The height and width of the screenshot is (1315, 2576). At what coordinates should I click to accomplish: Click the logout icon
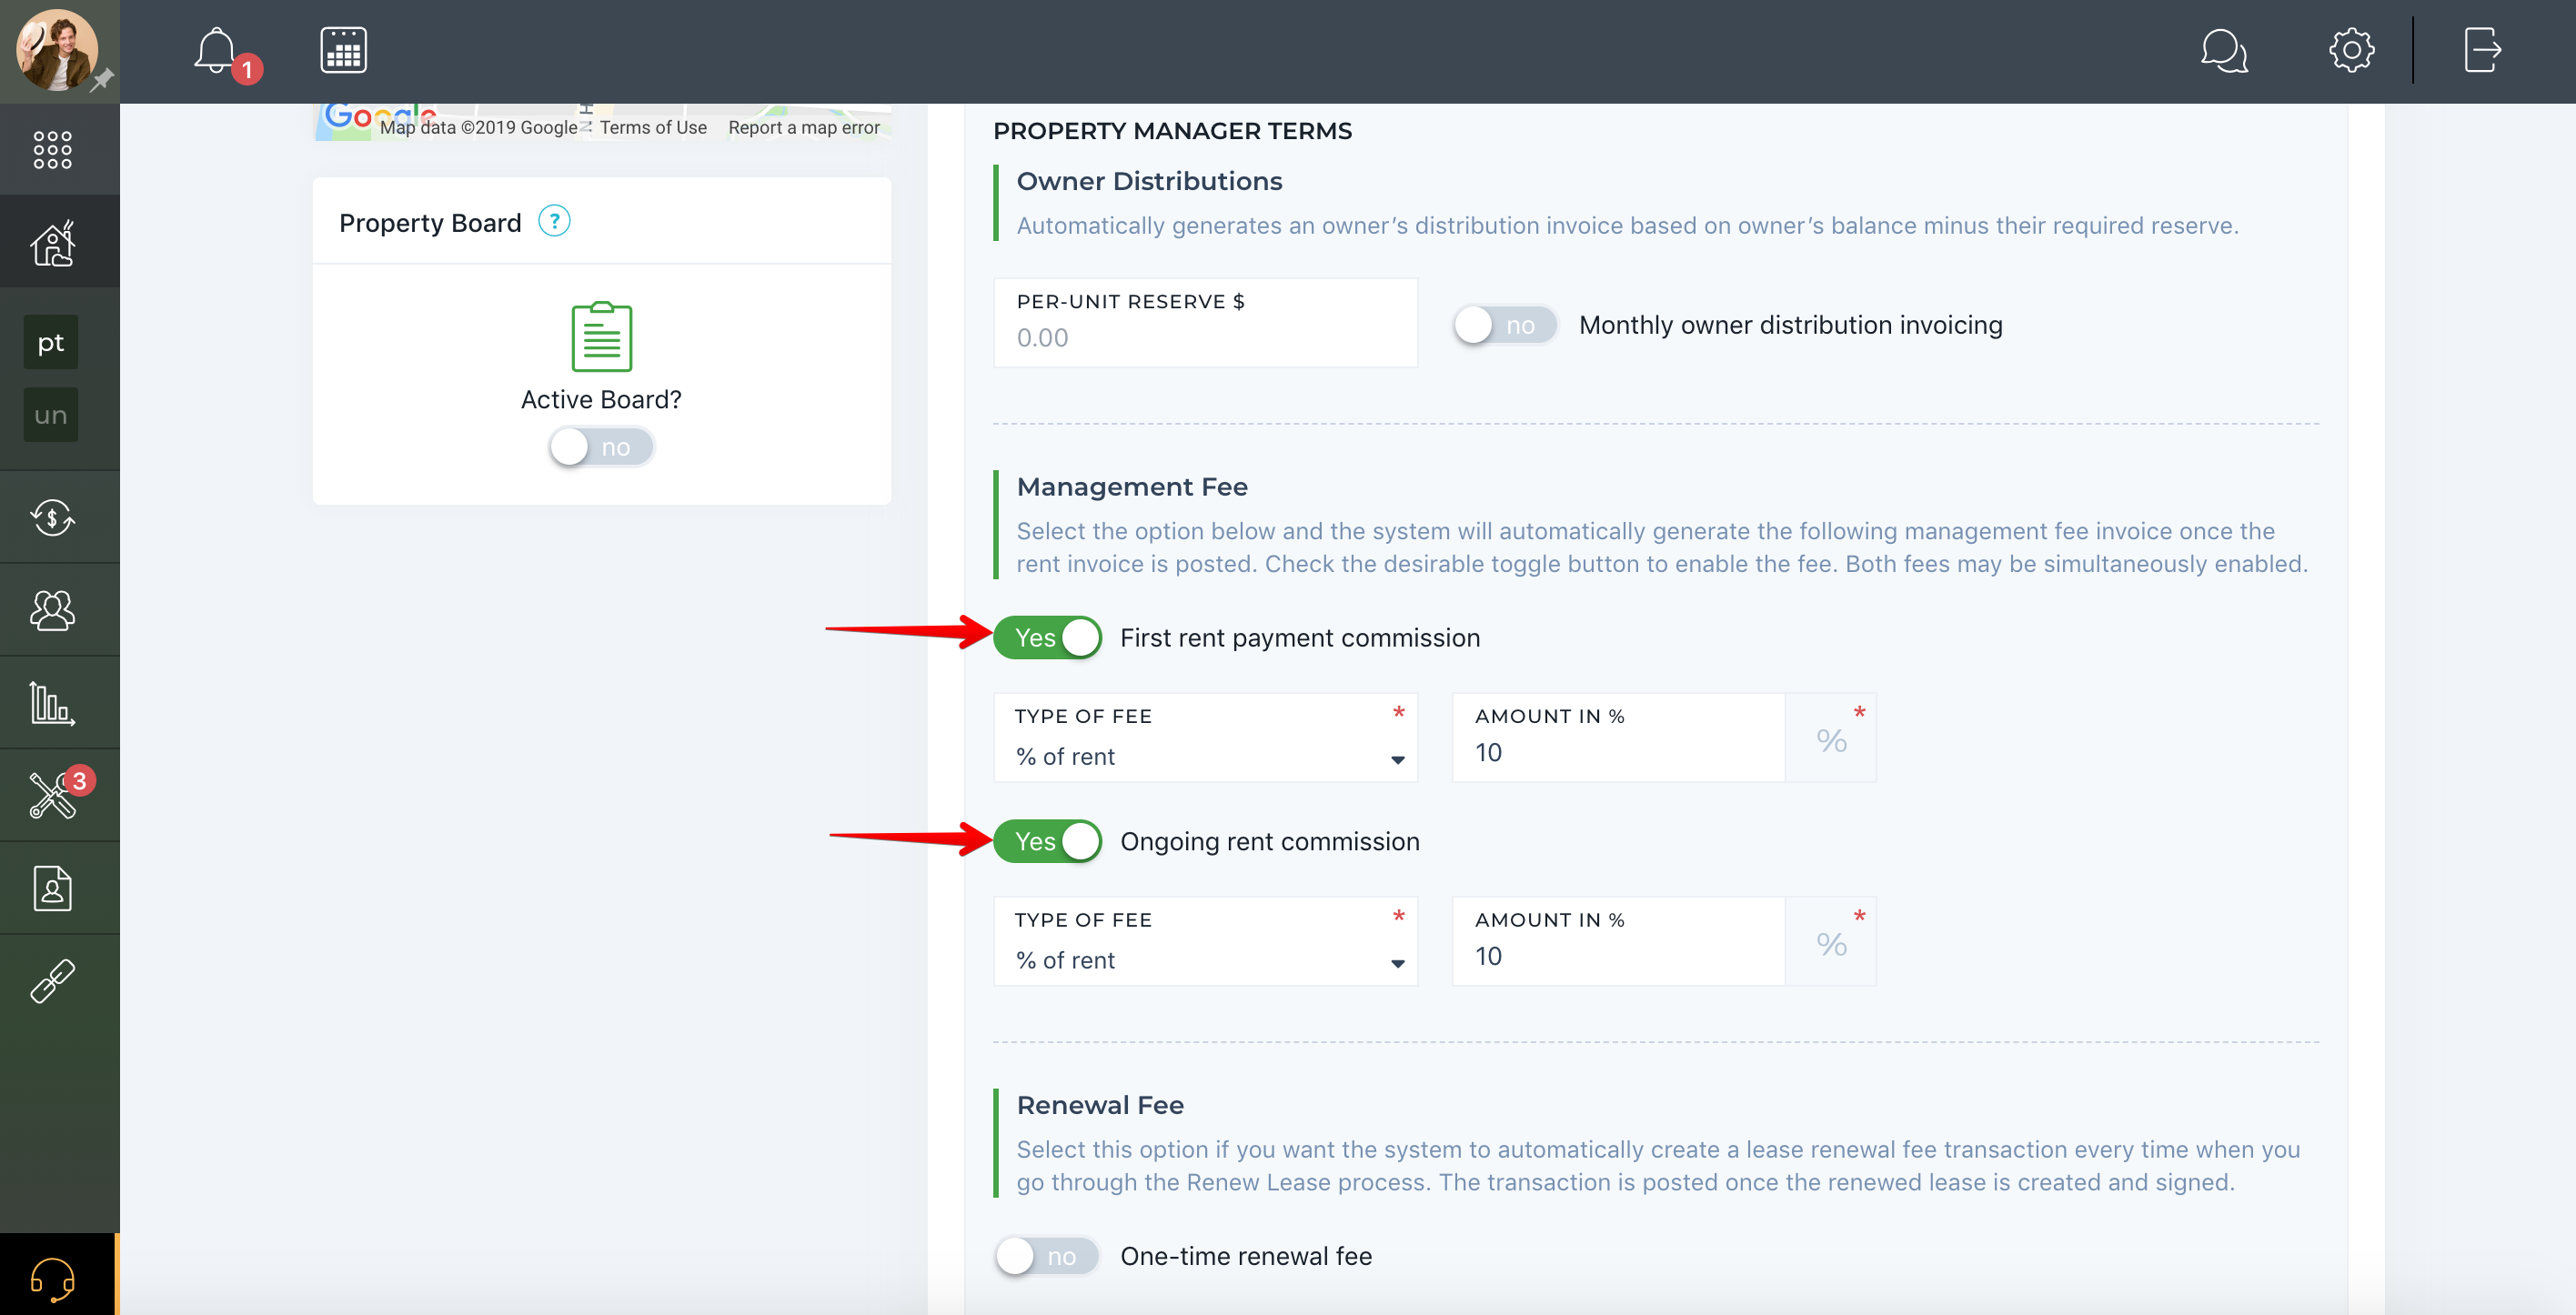(x=2482, y=50)
